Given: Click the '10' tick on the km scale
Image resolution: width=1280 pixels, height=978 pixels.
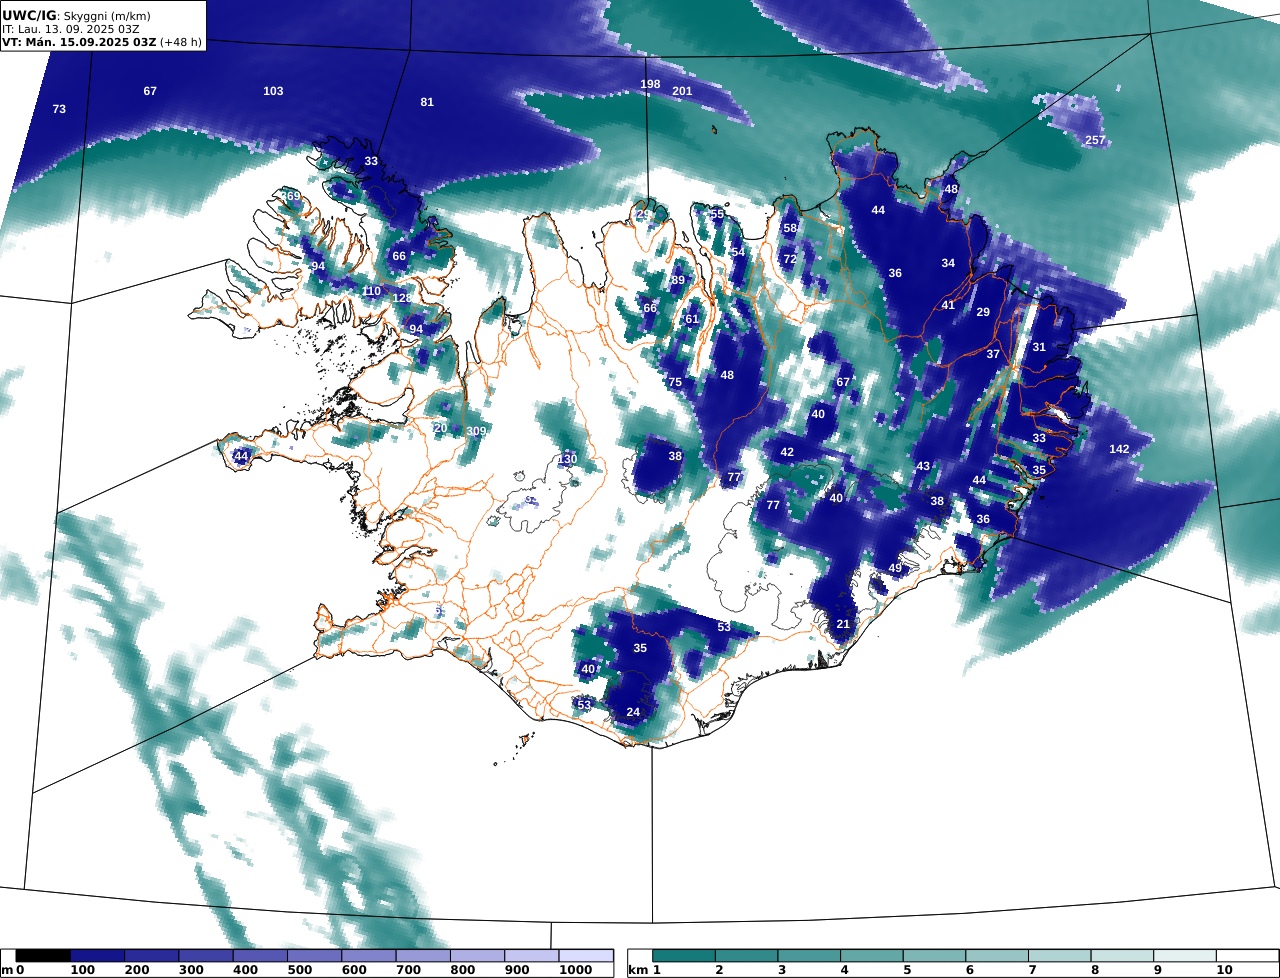Looking at the screenshot, I should 1224,970.
